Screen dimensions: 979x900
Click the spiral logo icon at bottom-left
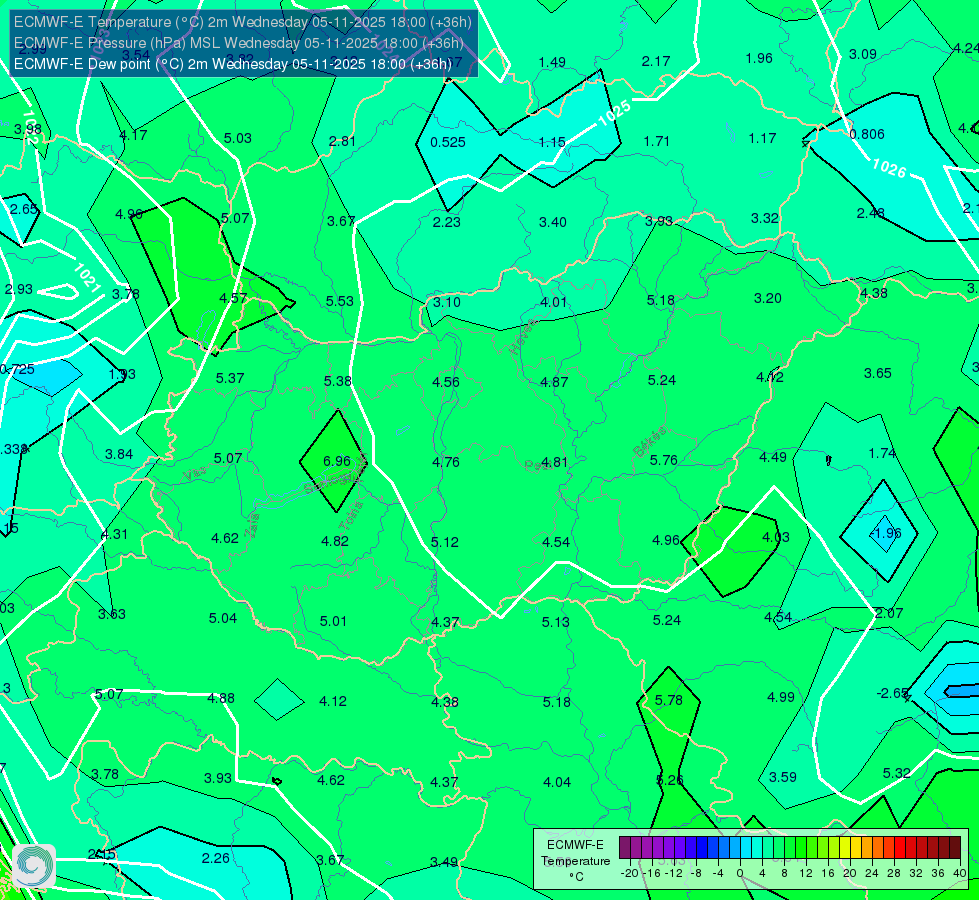tap(34, 865)
